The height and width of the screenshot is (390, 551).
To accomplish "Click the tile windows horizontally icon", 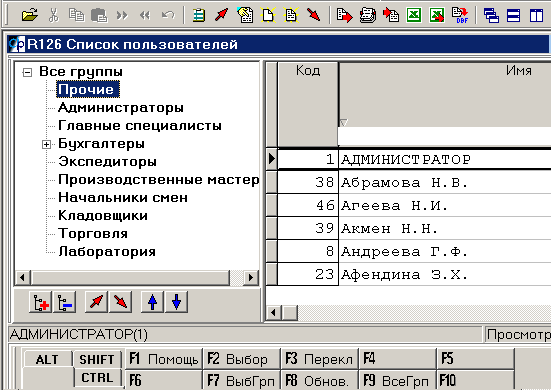I will pyautogui.click(x=513, y=15).
